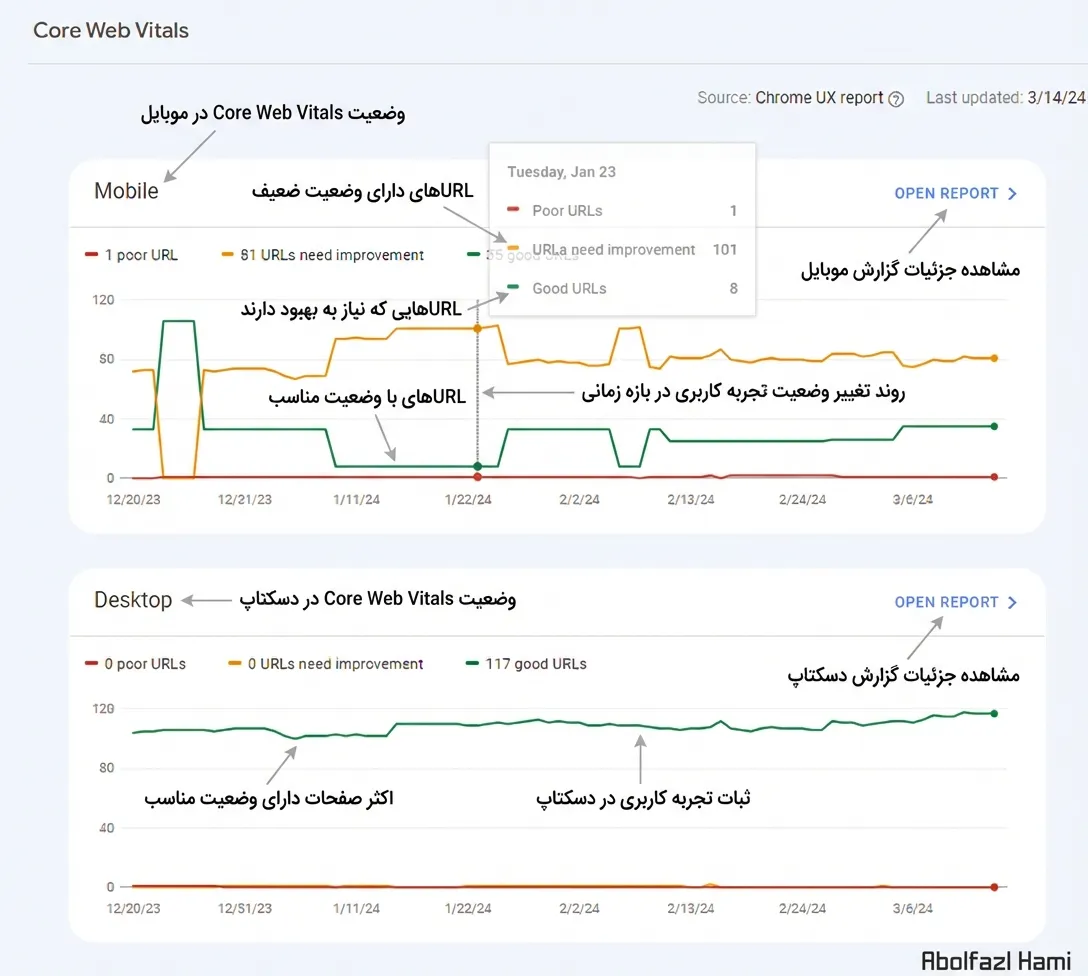The image size is (1088, 976).
Task: Click the Chrome UX report help icon
Action: point(896,99)
